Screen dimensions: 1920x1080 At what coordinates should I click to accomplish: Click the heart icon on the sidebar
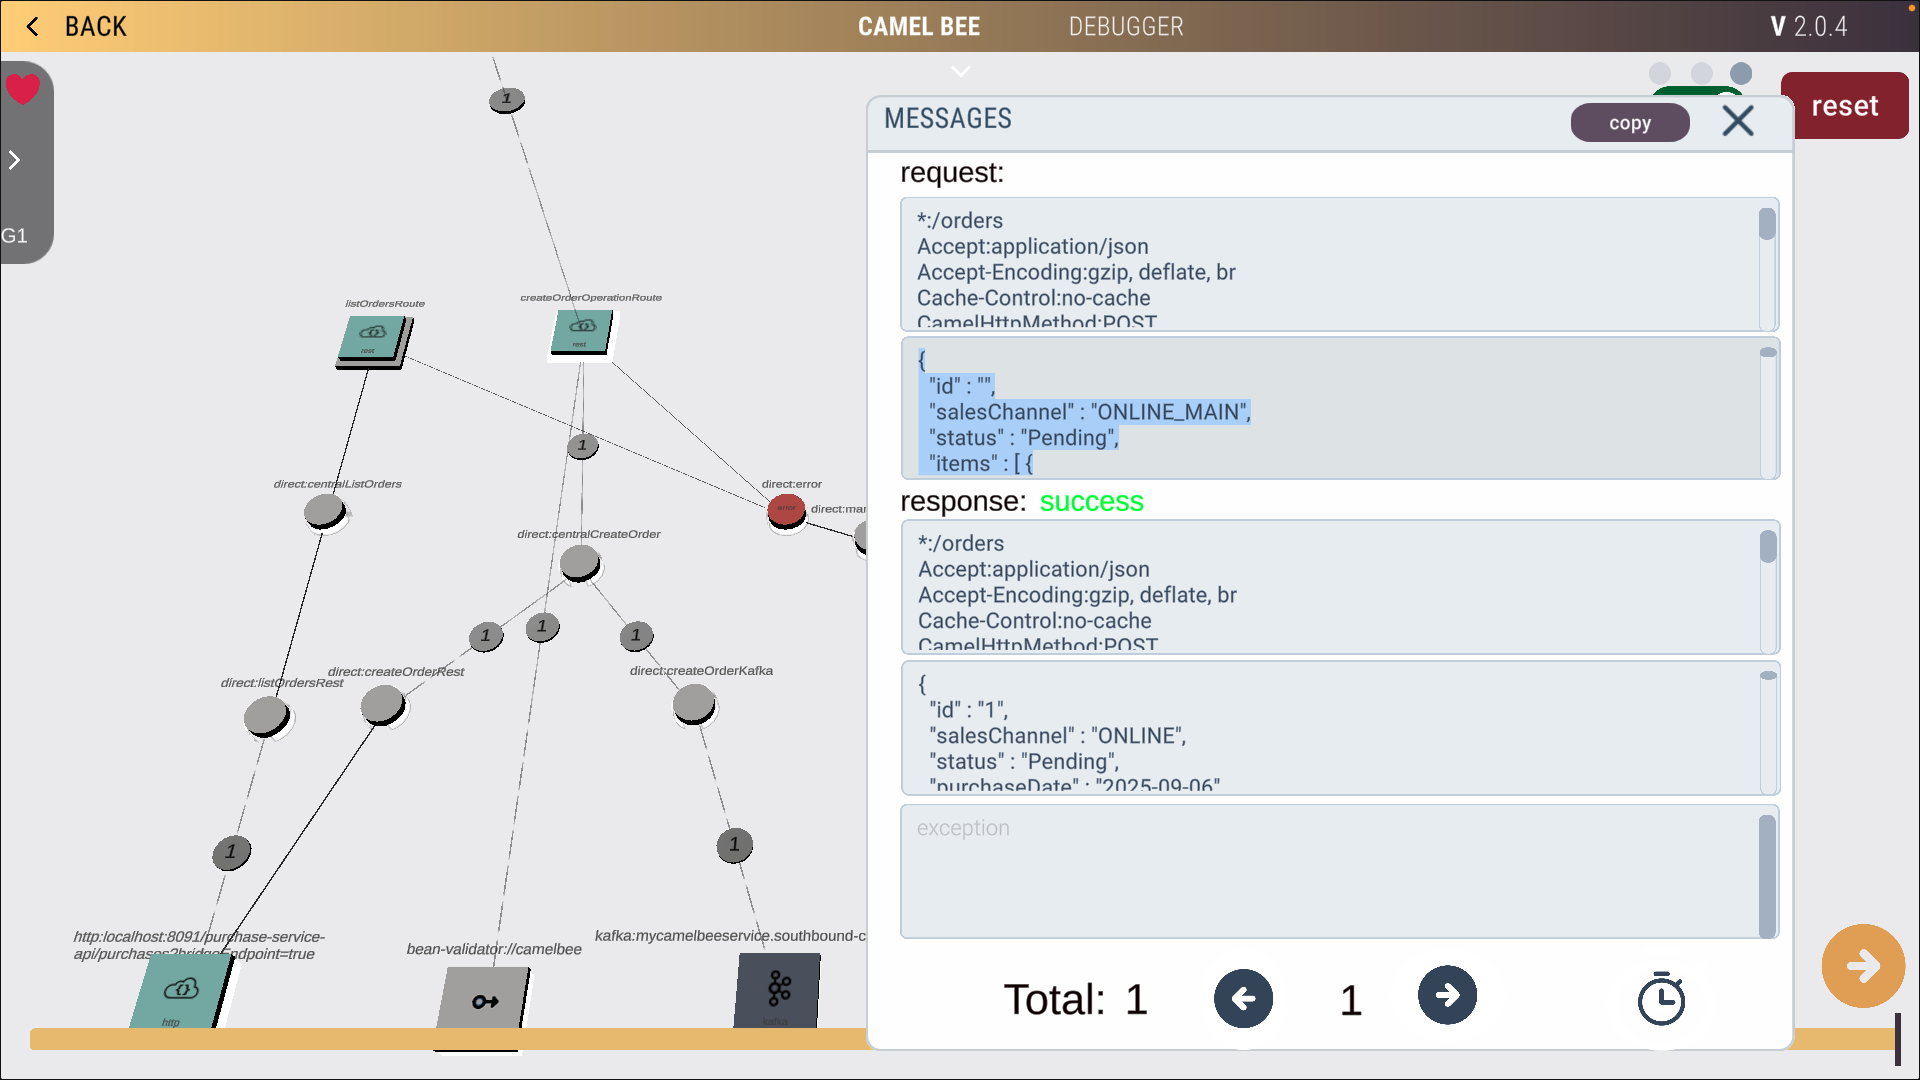coord(22,89)
